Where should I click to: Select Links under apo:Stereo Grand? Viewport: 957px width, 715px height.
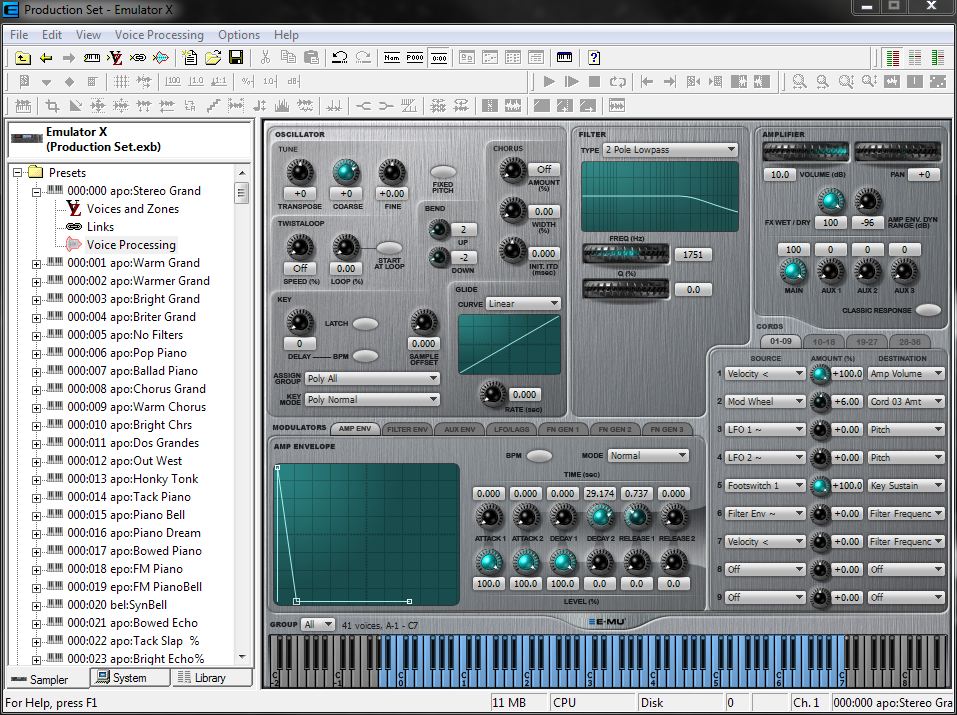(100, 227)
